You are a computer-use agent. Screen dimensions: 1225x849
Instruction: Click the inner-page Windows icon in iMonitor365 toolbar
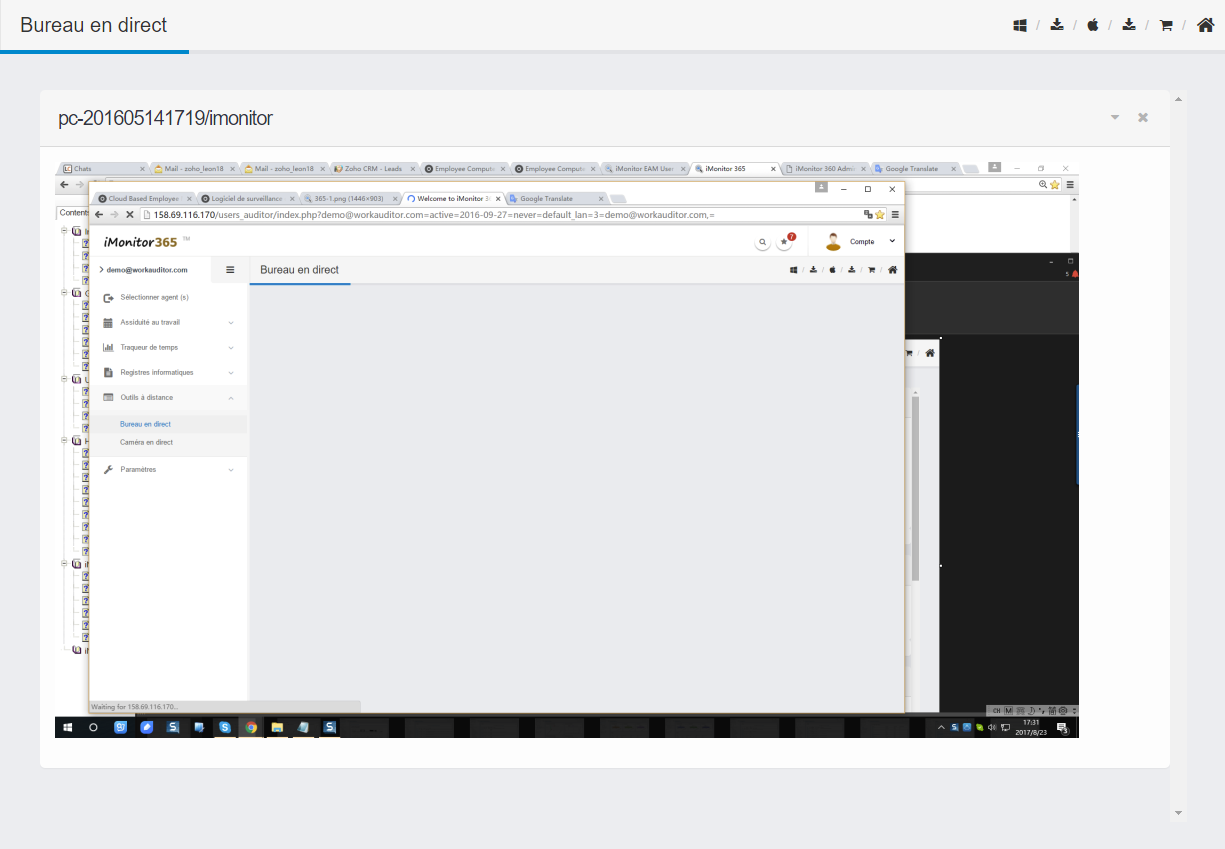point(793,269)
